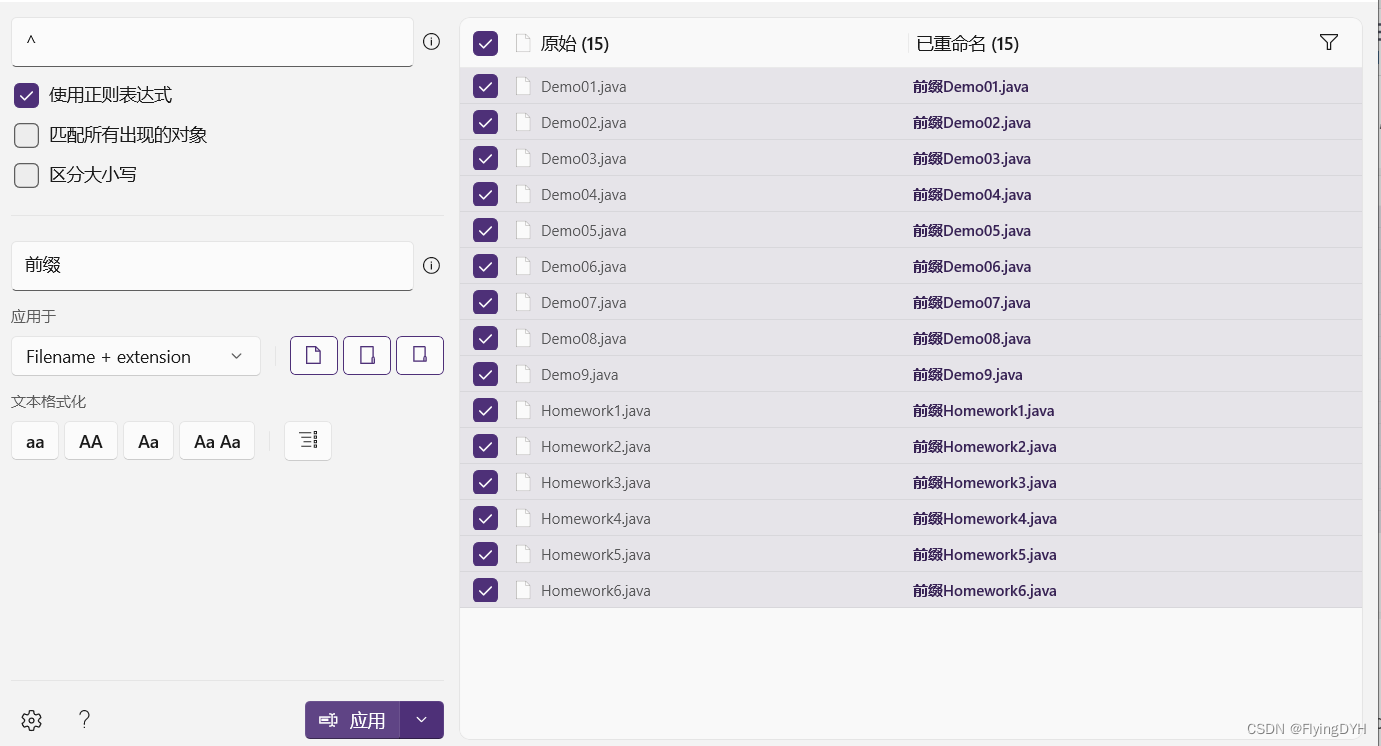Image resolution: width=1381 pixels, height=746 pixels.
Task: Click the info icon beside the search regex field
Action: click(x=431, y=42)
